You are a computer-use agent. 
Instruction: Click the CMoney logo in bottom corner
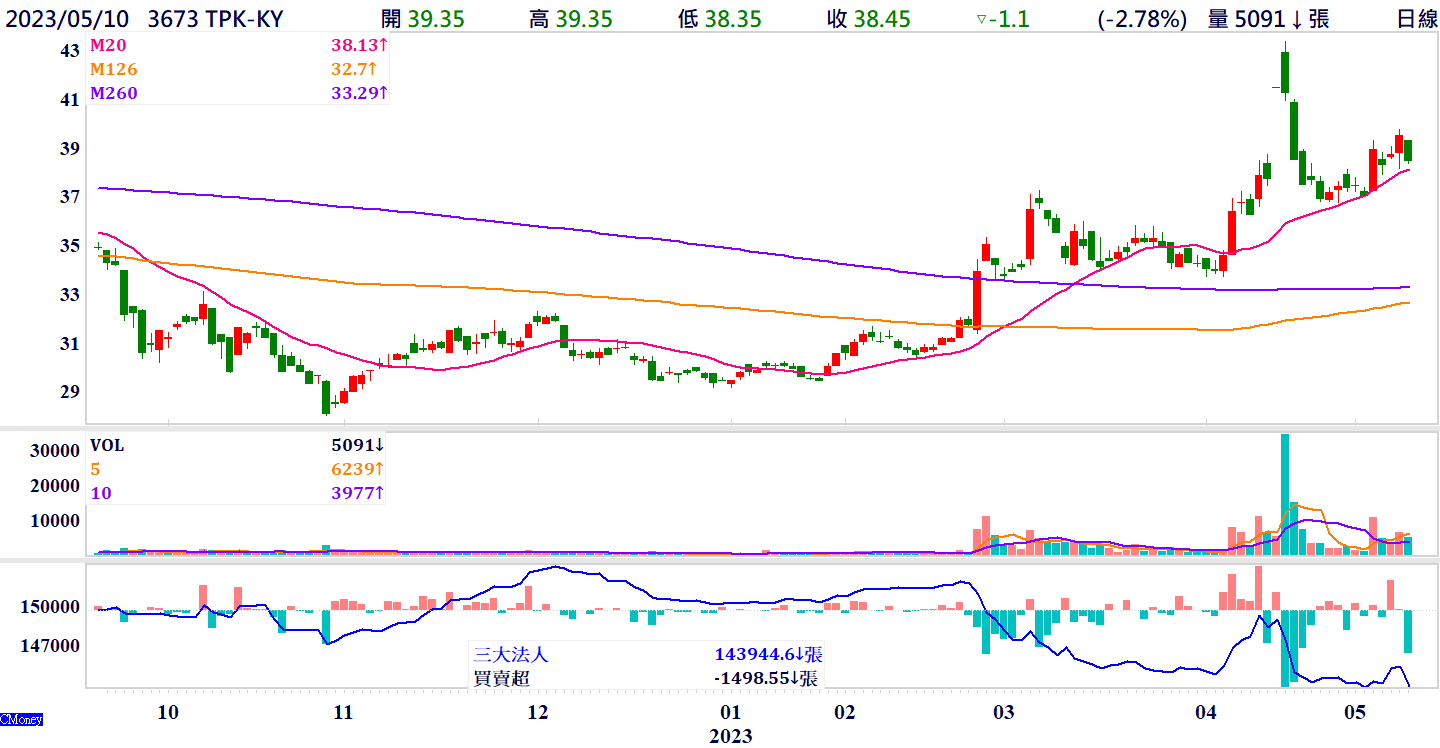click(21, 719)
